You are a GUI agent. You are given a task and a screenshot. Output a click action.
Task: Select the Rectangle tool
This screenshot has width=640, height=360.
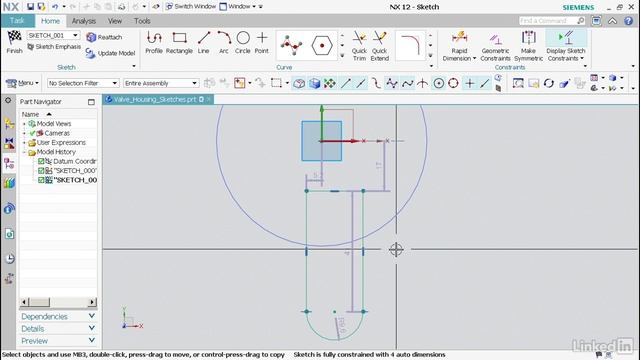pyautogui.click(x=179, y=42)
